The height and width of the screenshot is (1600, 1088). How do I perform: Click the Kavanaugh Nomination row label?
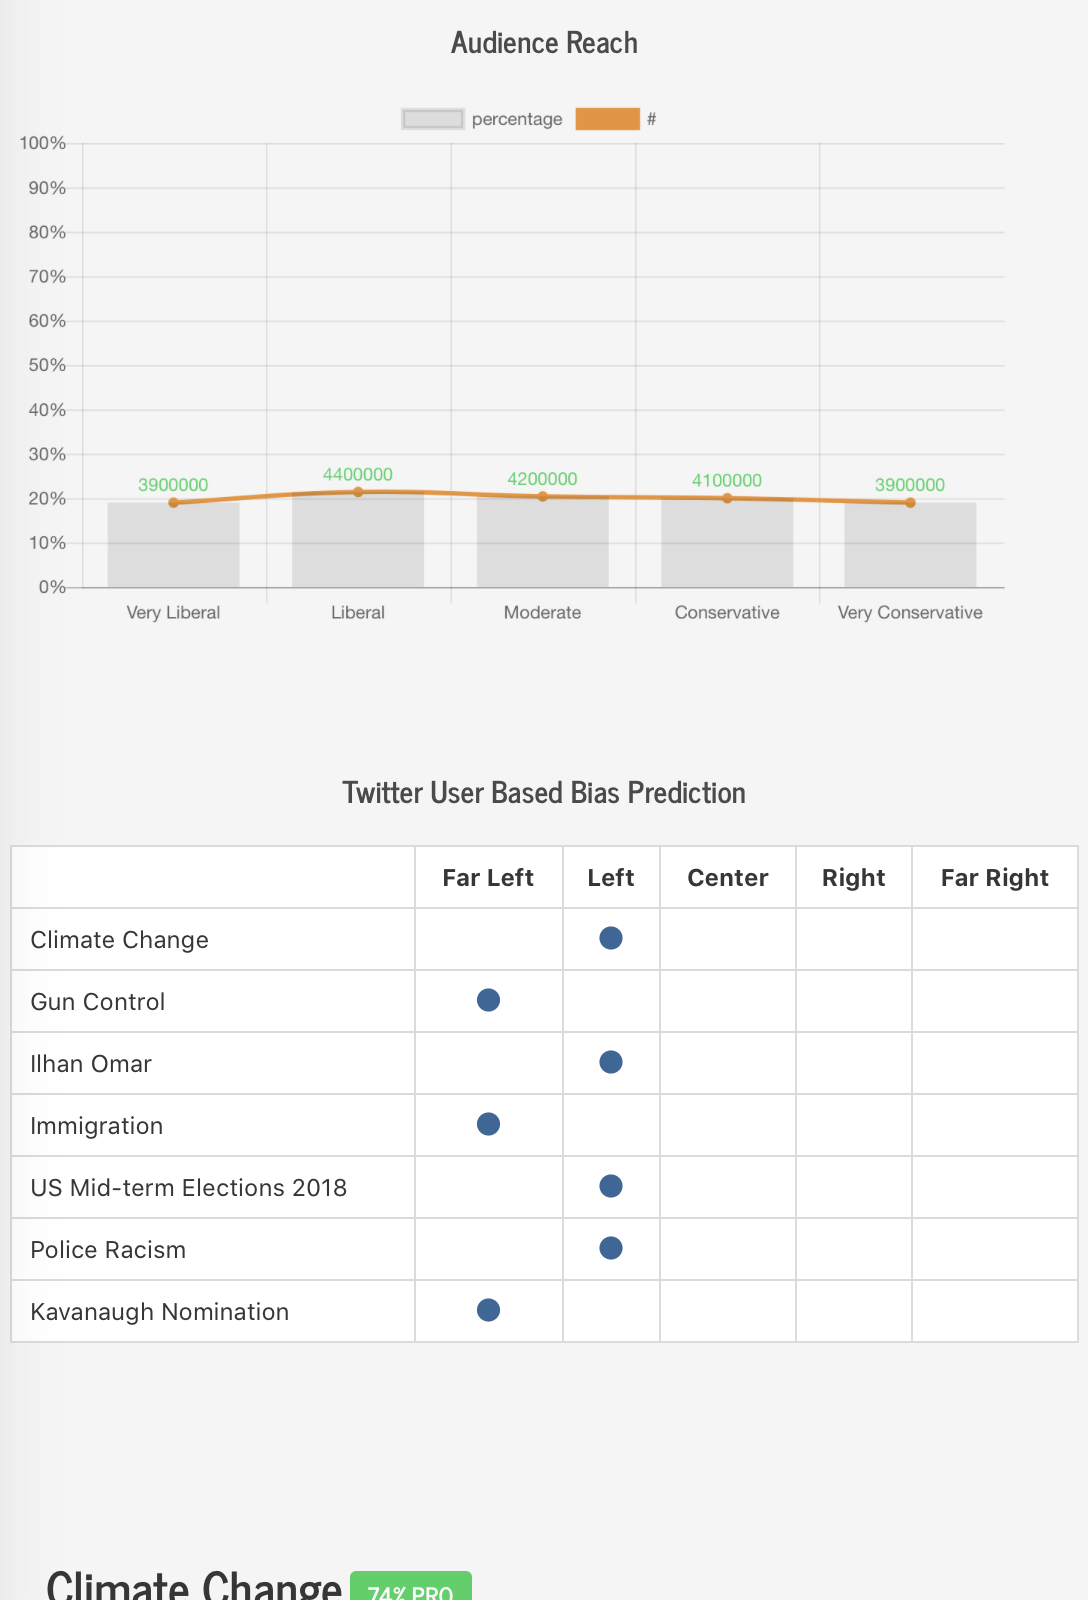(x=160, y=1312)
